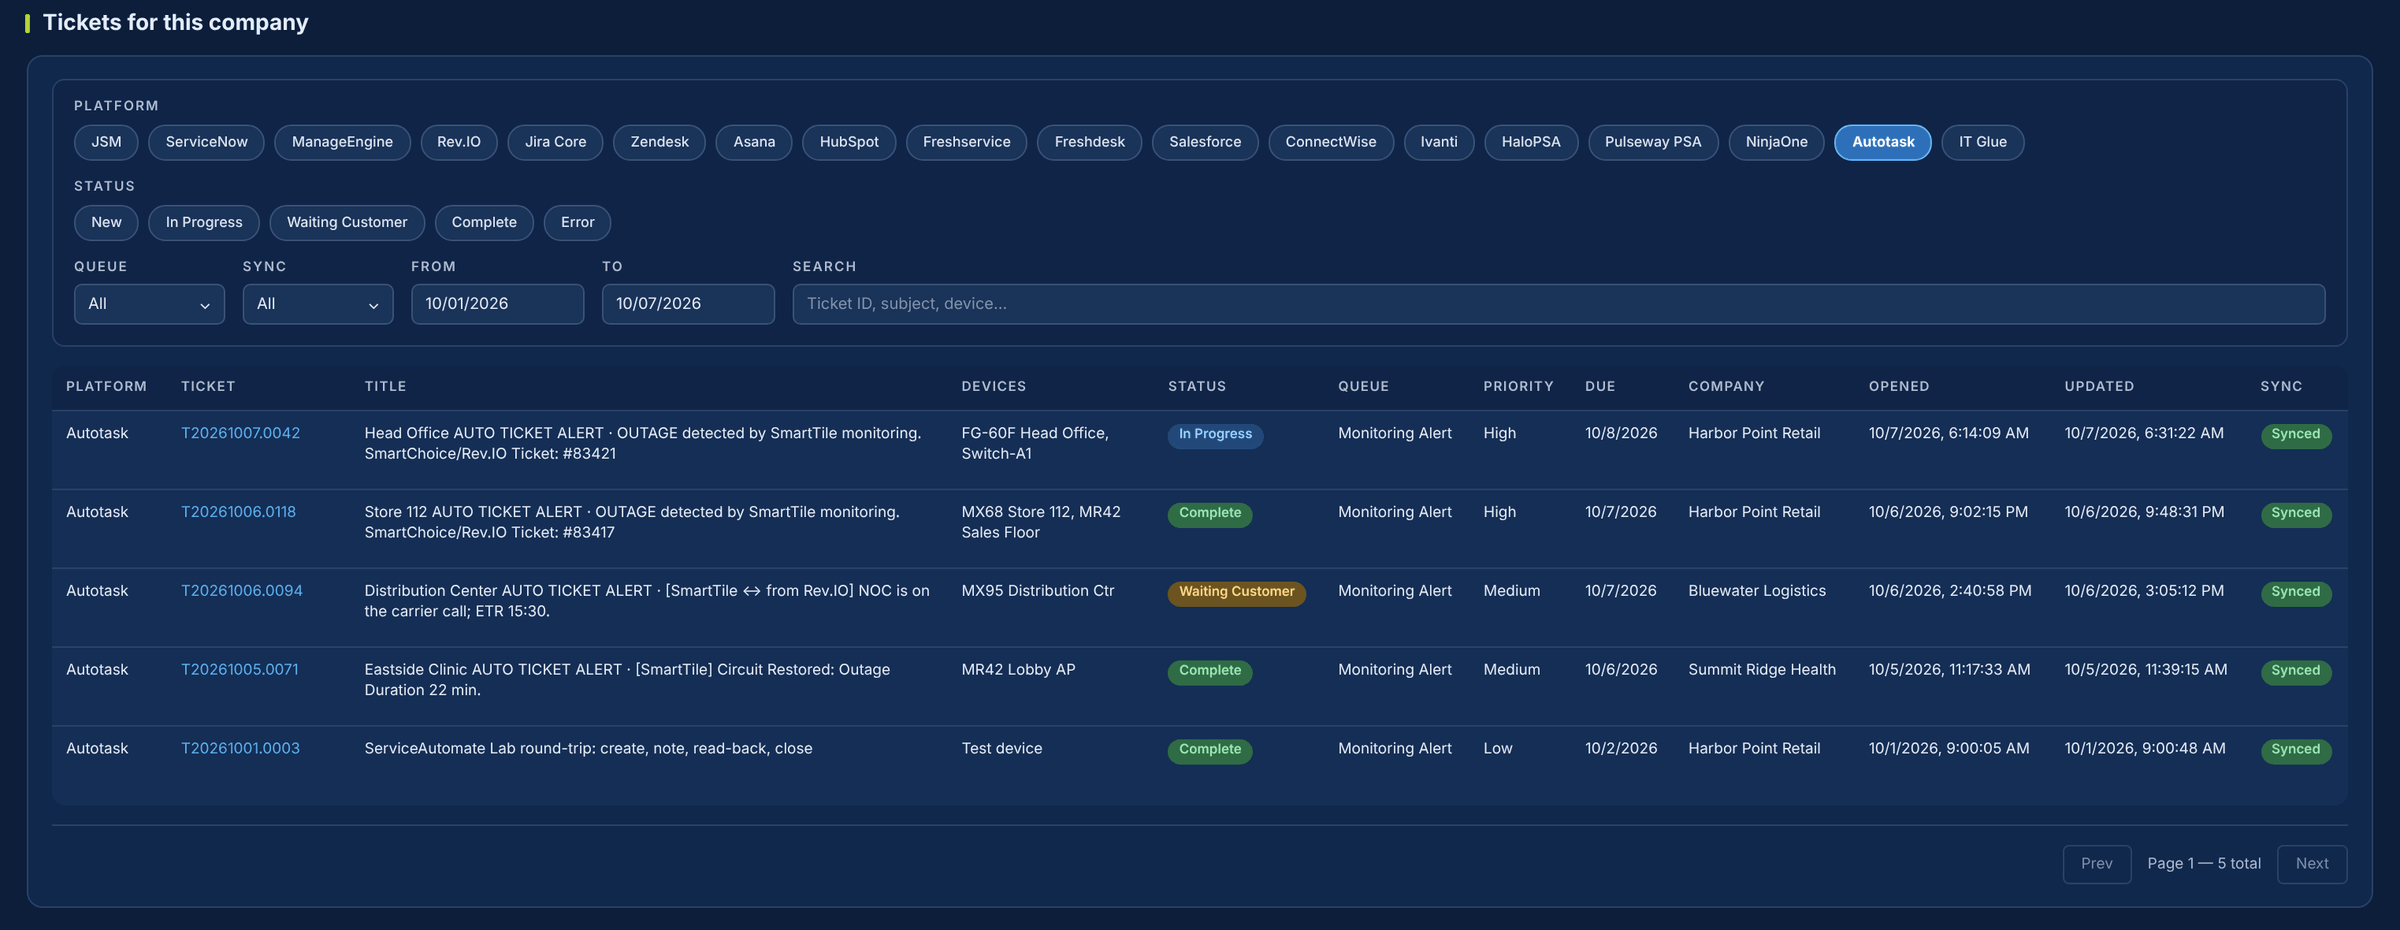Edit the To date field
The image size is (2400, 930).
(688, 304)
